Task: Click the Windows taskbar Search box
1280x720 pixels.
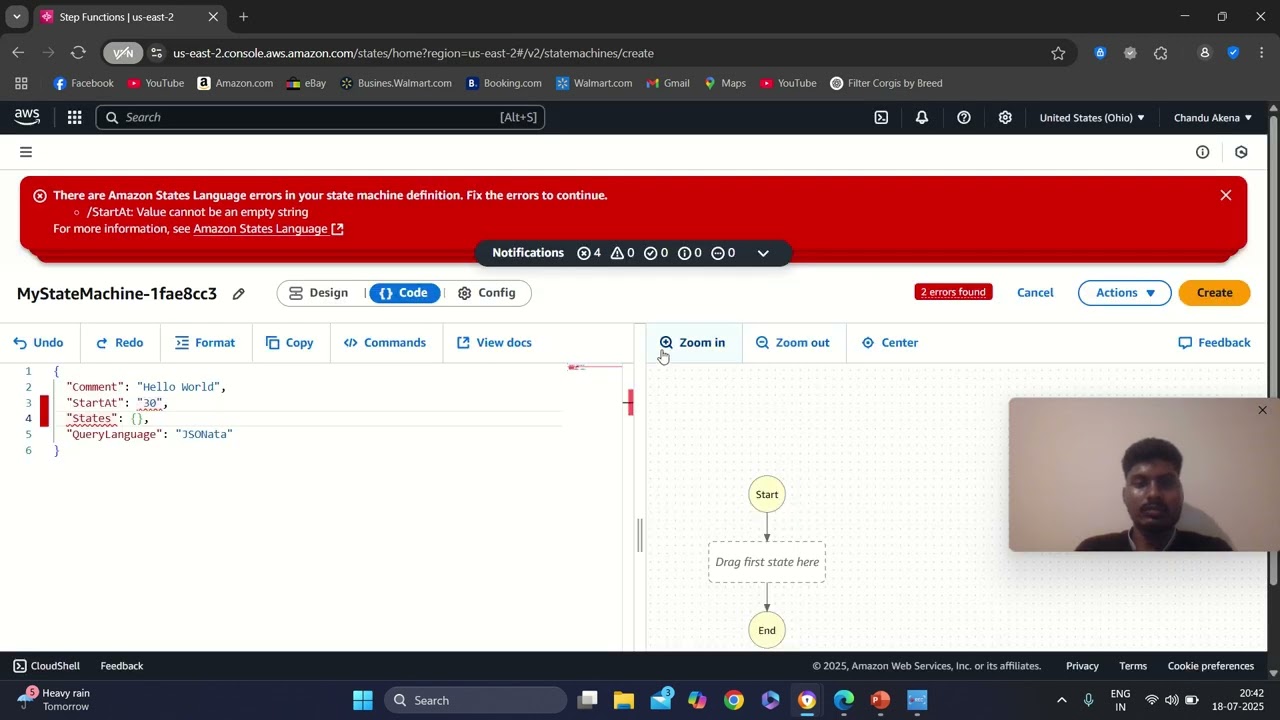Action: pyautogui.click(x=475, y=700)
